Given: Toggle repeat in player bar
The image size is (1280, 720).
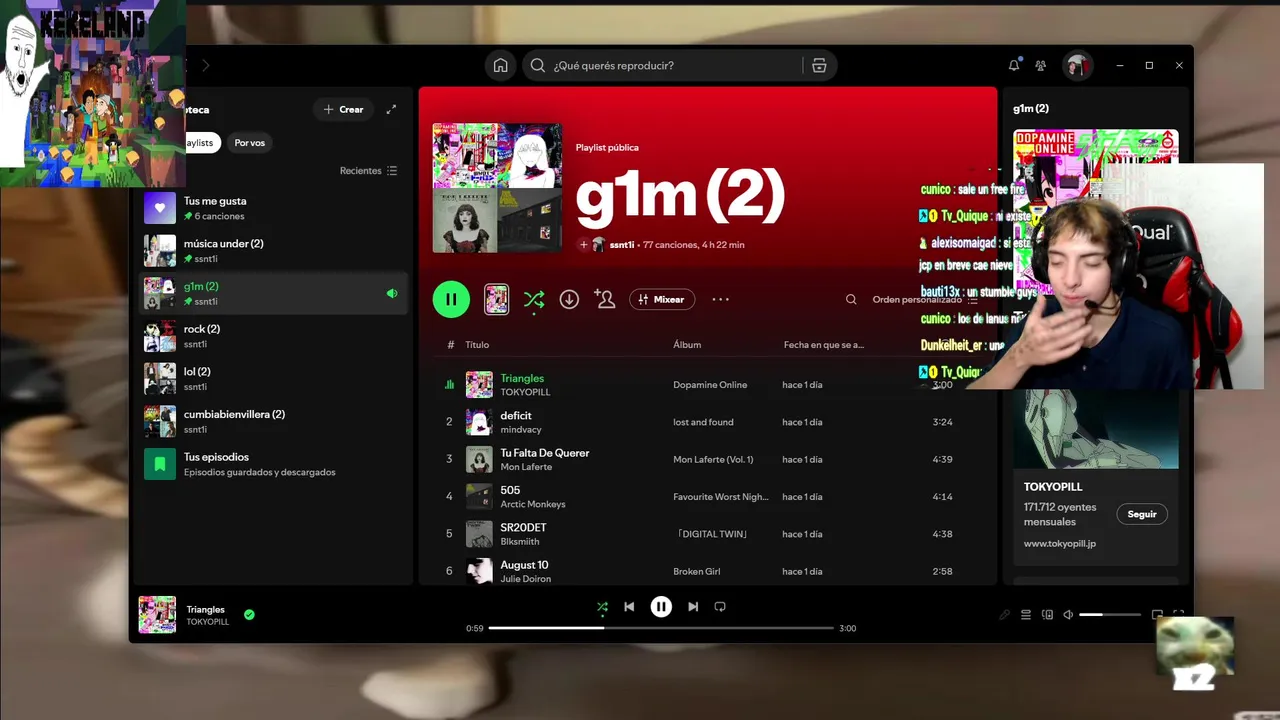Looking at the screenshot, I should [x=720, y=607].
